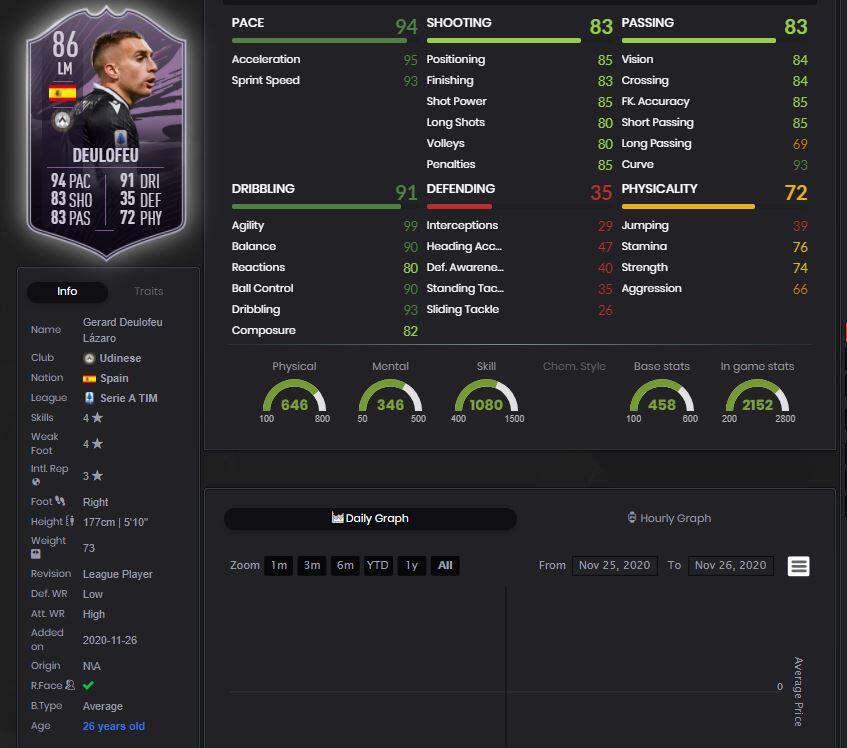The image size is (847, 748).
Task: Switch to the Traits tab
Action: (x=149, y=291)
